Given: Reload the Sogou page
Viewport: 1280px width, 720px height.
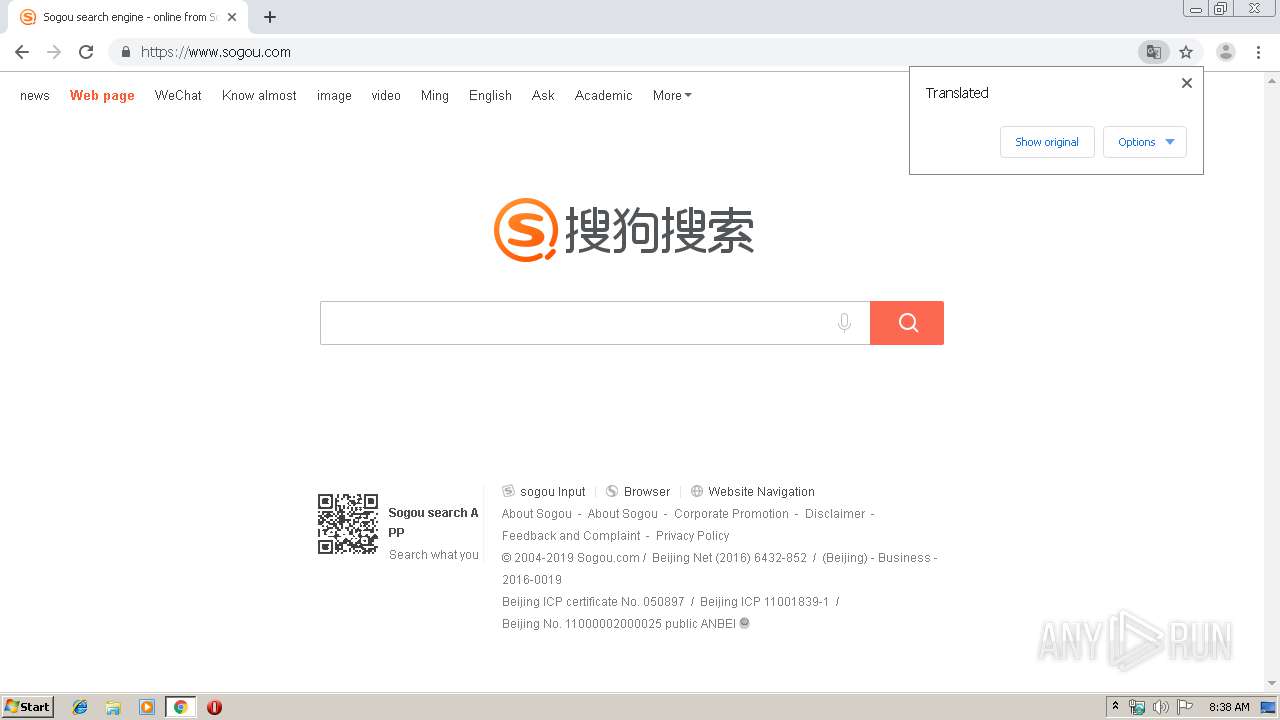Looking at the screenshot, I should pos(86,52).
